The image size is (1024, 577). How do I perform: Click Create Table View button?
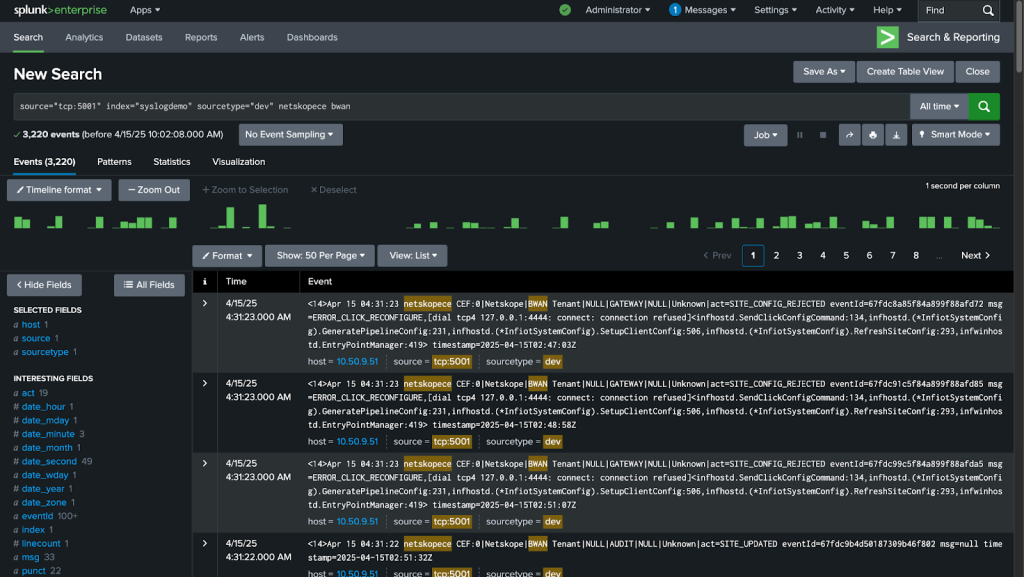tap(904, 72)
